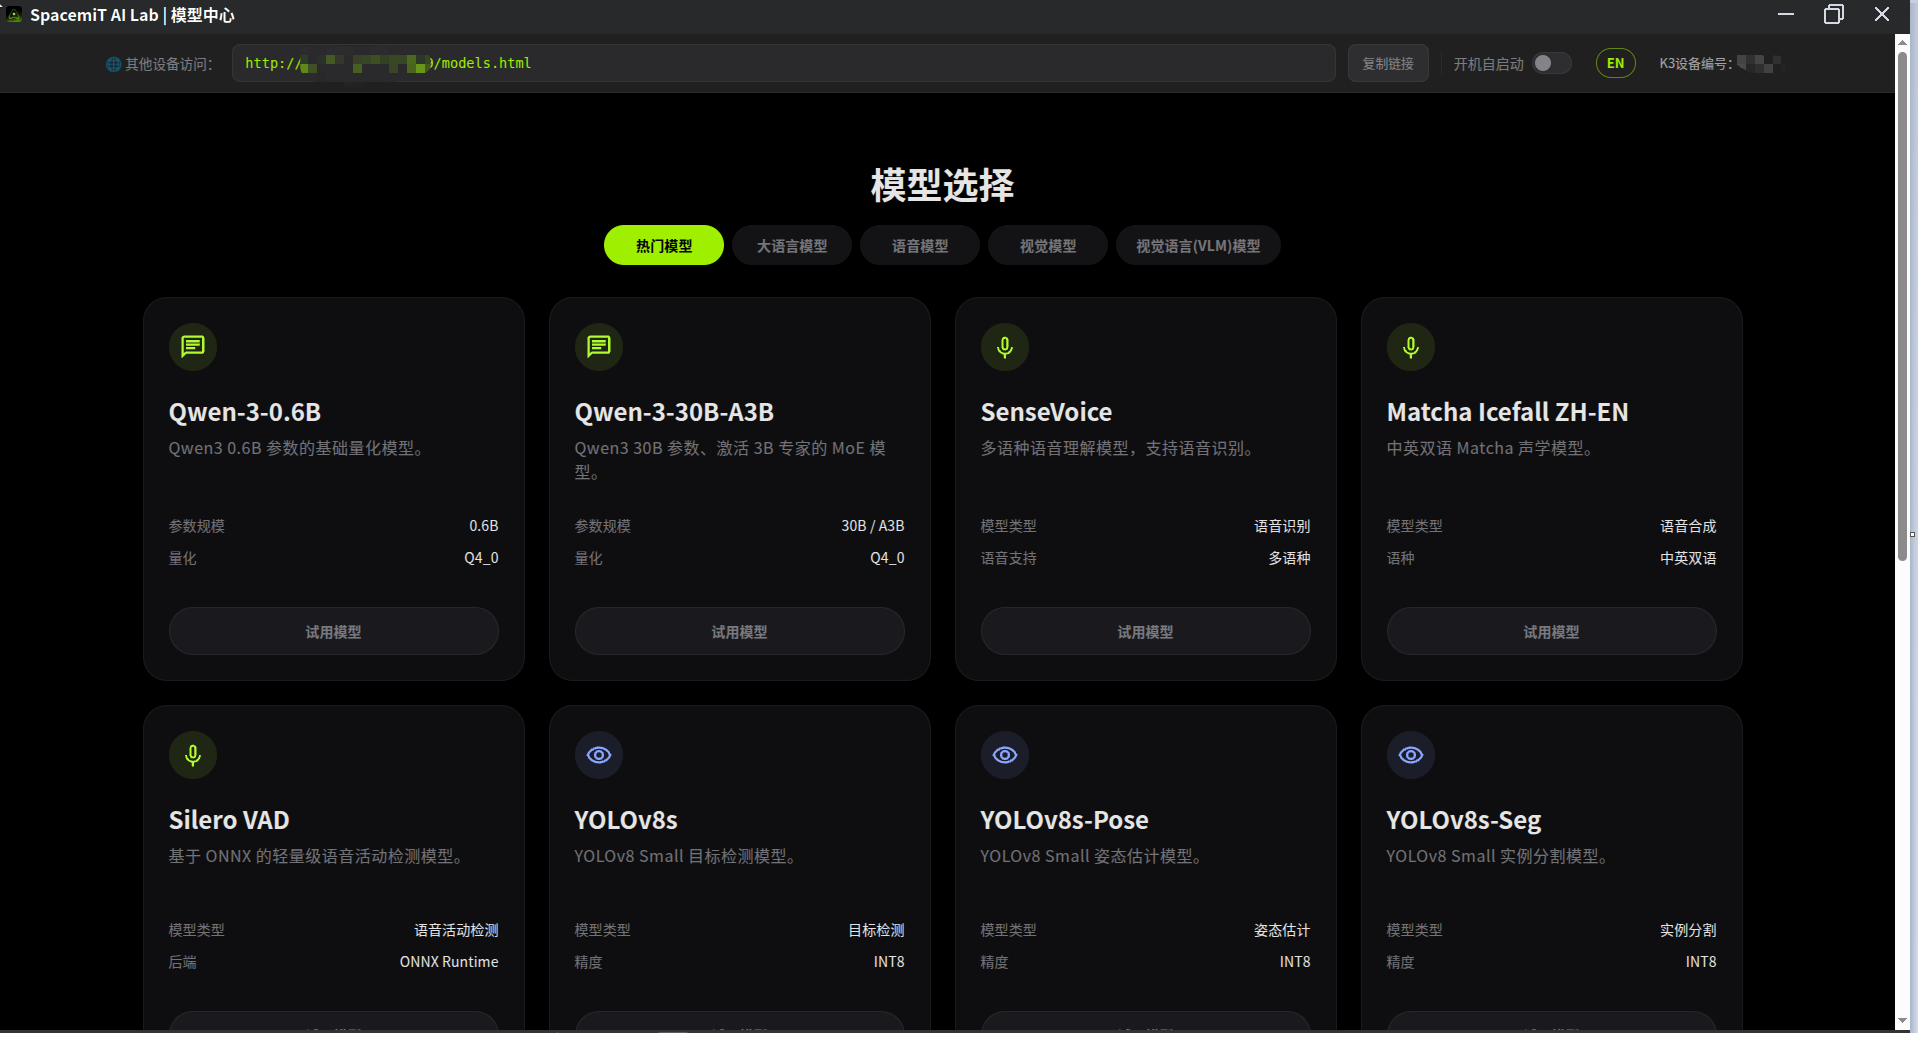Click the SenseVoice description text
This screenshot has width=1919, height=1040.
pos(1117,448)
